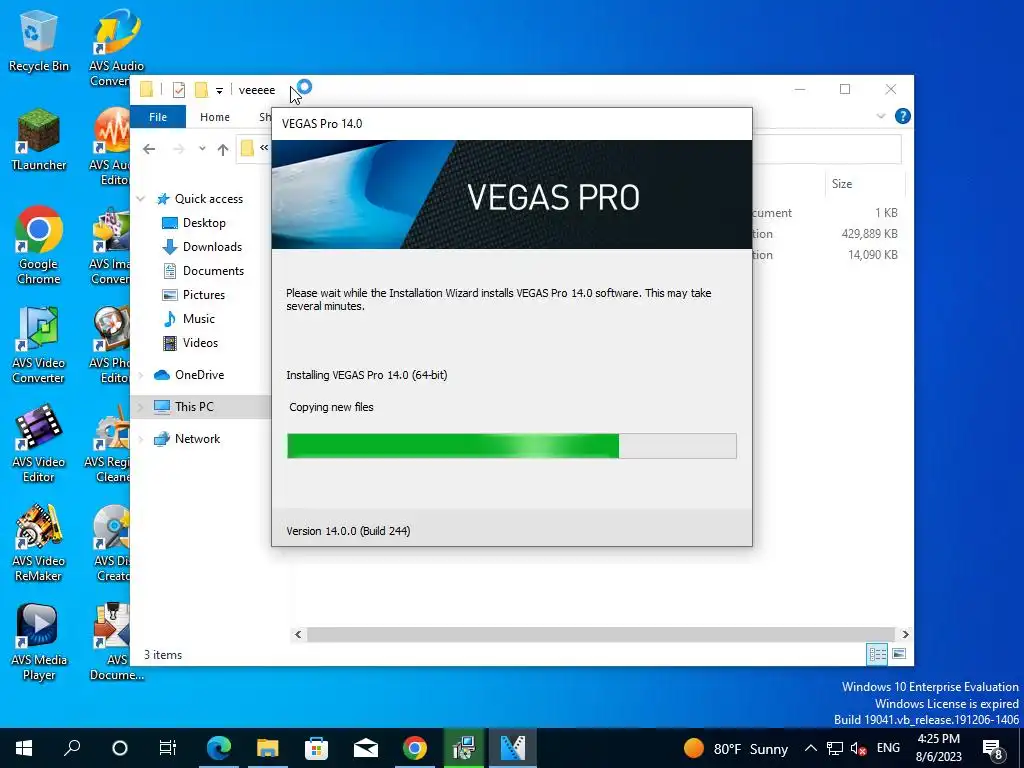Click scrollbar right arrow in Explorer
This screenshot has width=1024, height=768.
(x=905, y=634)
